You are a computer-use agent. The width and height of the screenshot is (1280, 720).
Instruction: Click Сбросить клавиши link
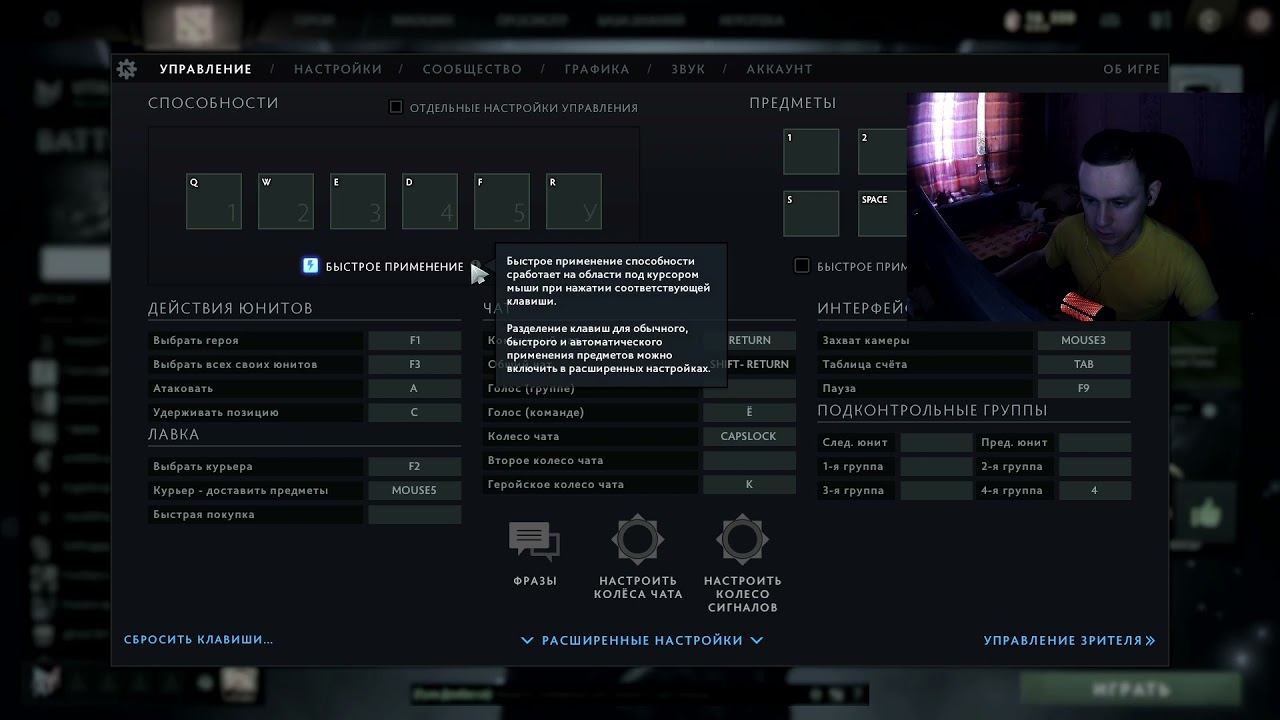coord(199,639)
